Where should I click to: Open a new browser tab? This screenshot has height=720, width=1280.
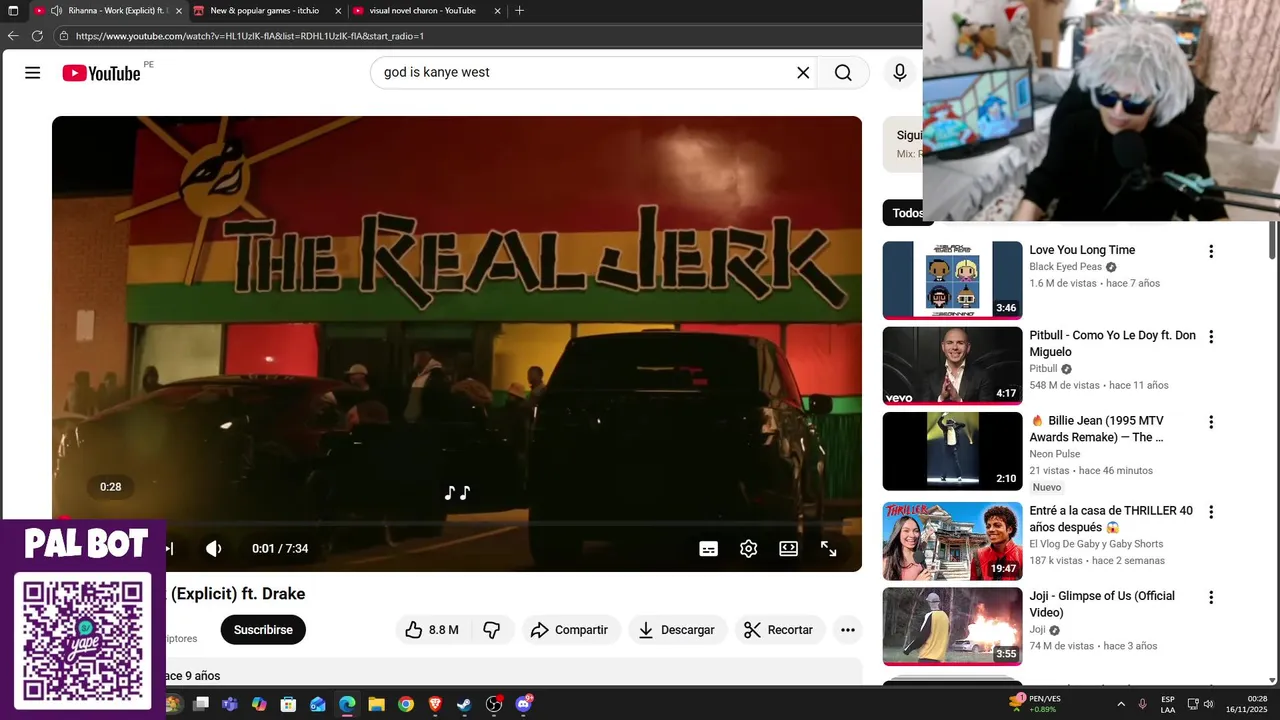point(519,11)
